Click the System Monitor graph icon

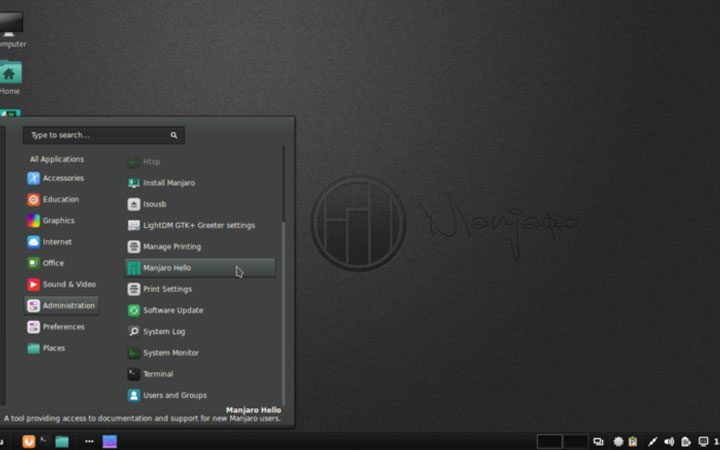134,353
